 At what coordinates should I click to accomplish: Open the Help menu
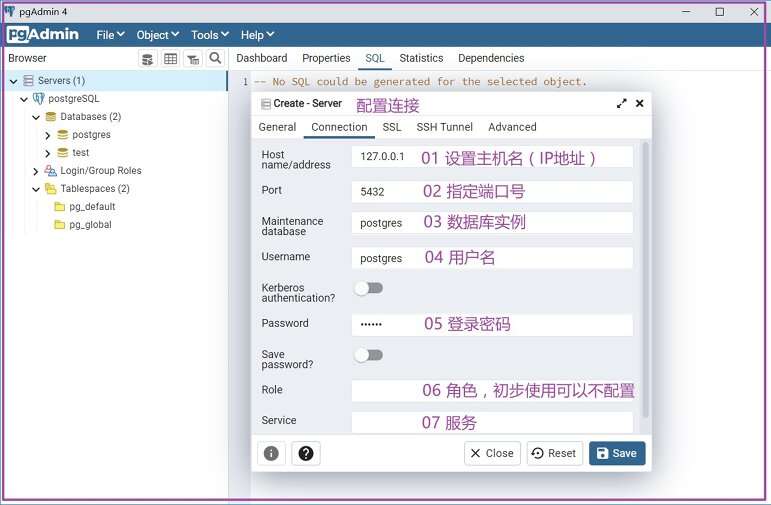pos(257,35)
